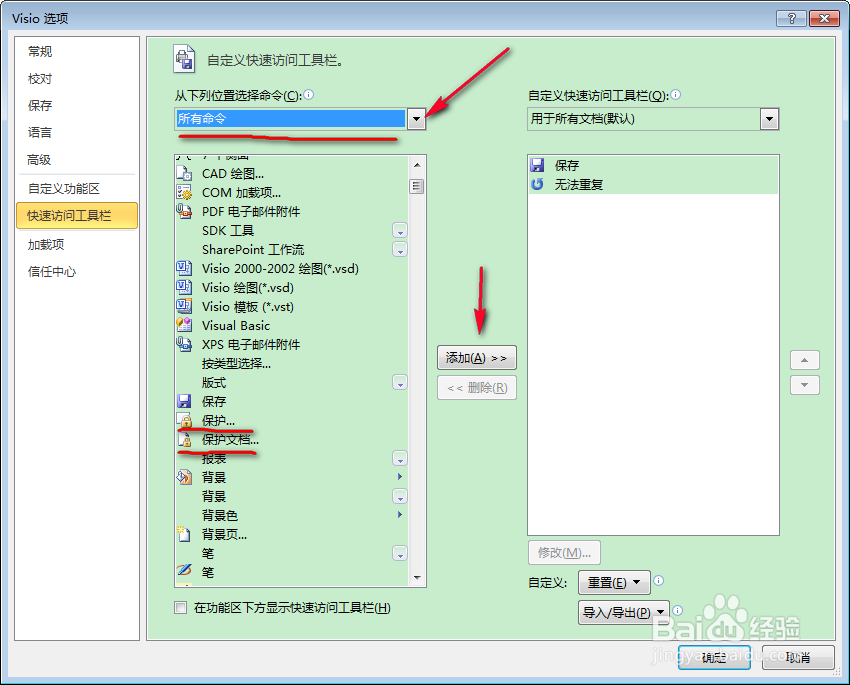Viewport: 850px width, 685px height.
Task: Click the commands list scroll up arrow
Action: 417,165
